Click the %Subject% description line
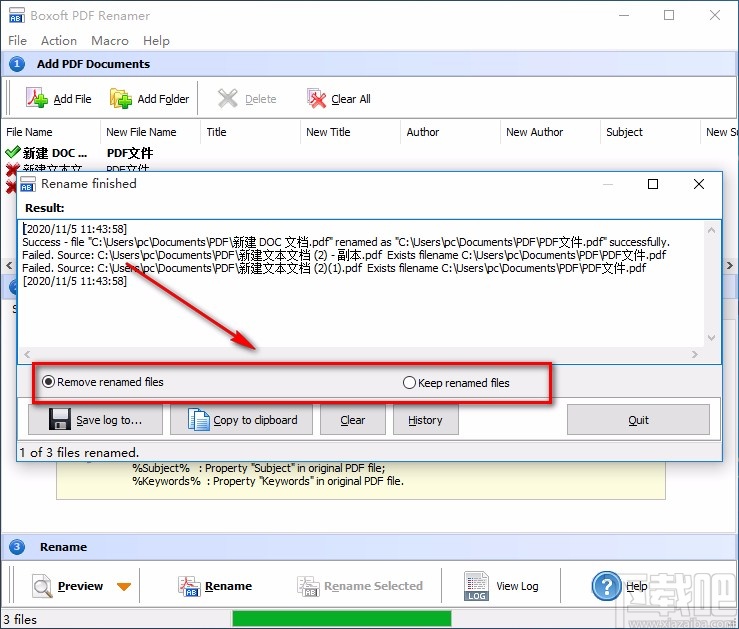 pos(258,468)
